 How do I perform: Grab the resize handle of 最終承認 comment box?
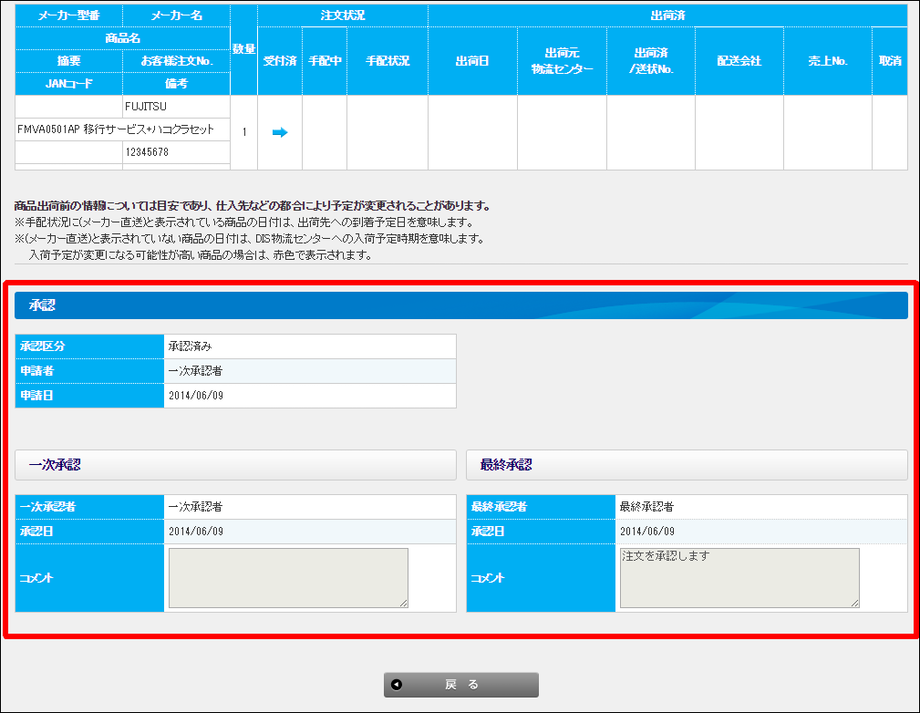[855, 602]
